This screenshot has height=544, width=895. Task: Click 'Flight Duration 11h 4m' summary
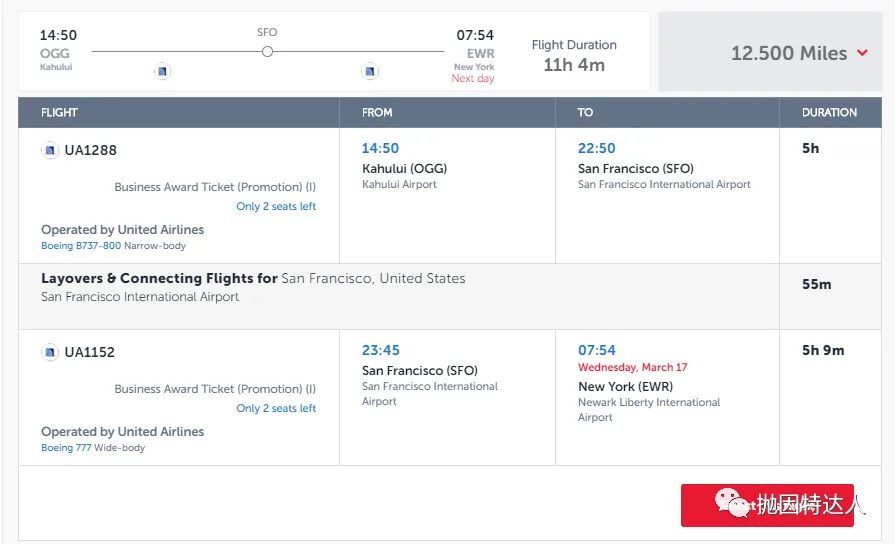click(x=574, y=55)
